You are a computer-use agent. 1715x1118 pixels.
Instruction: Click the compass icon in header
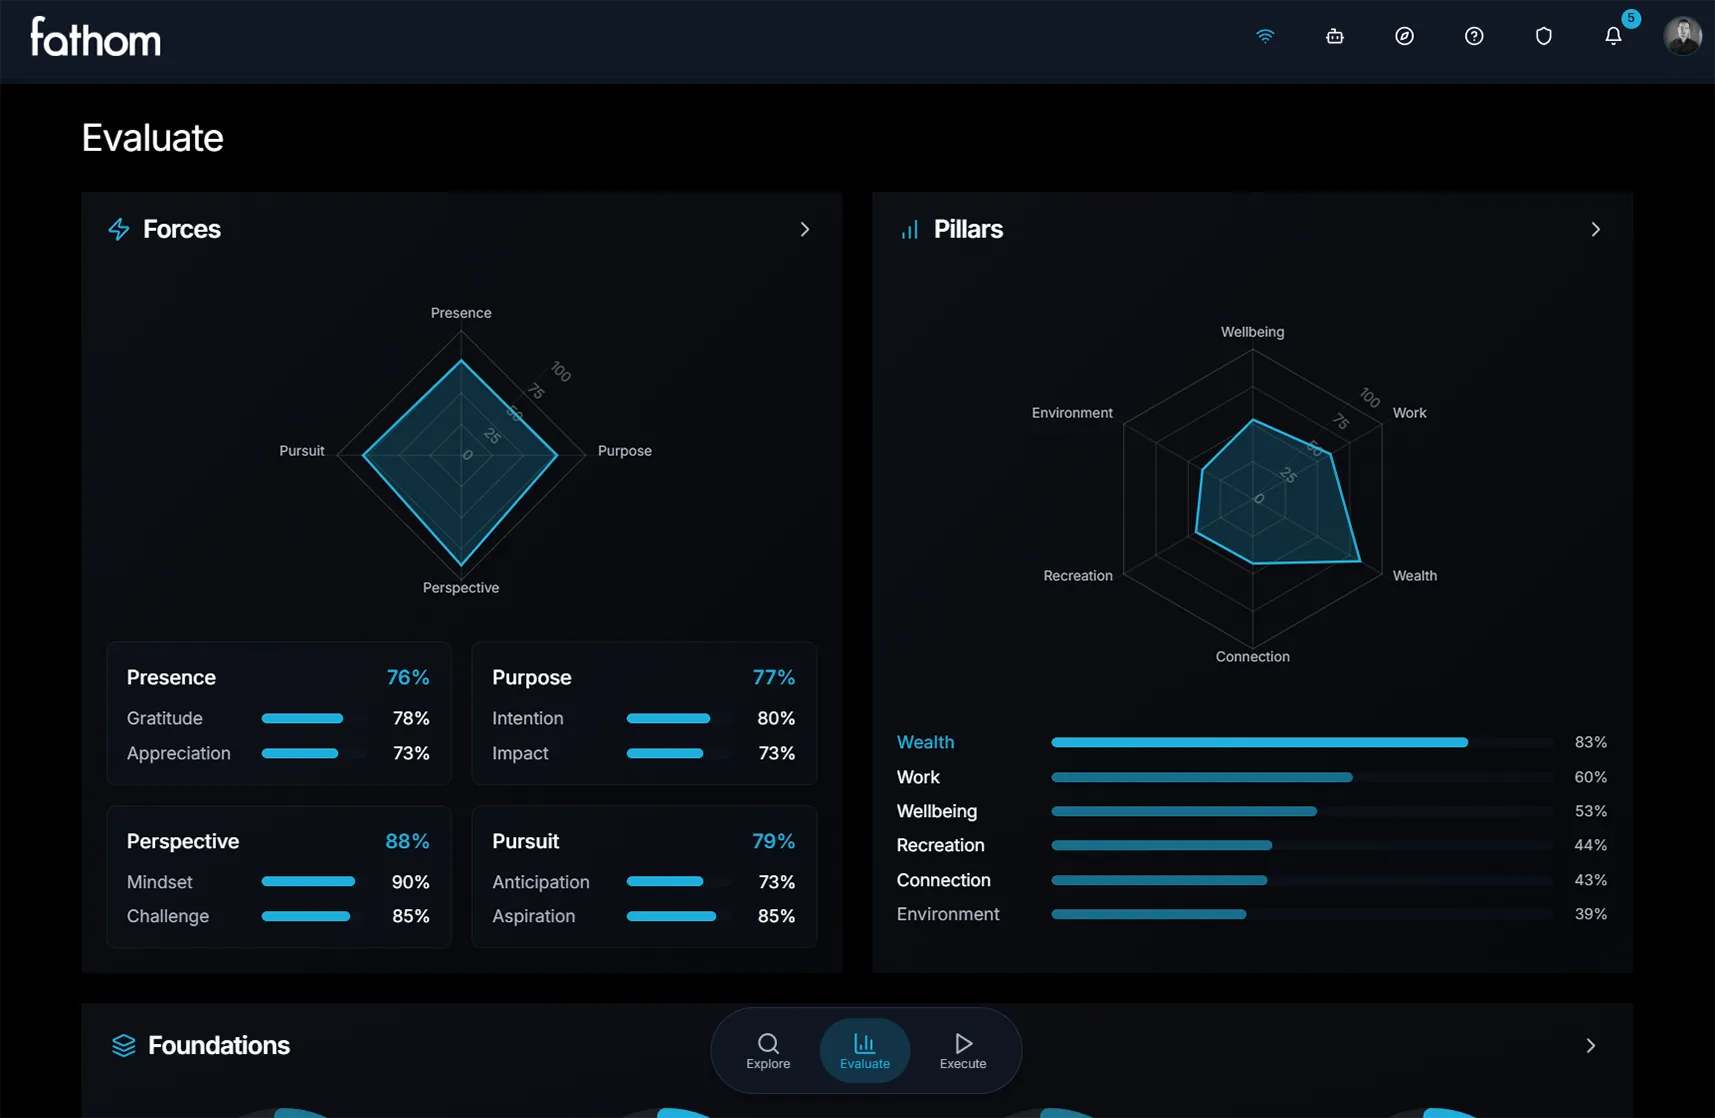pos(1404,36)
